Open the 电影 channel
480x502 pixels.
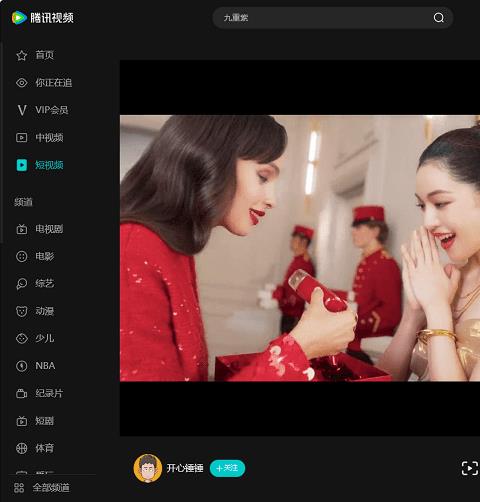(x=45, y=256)
